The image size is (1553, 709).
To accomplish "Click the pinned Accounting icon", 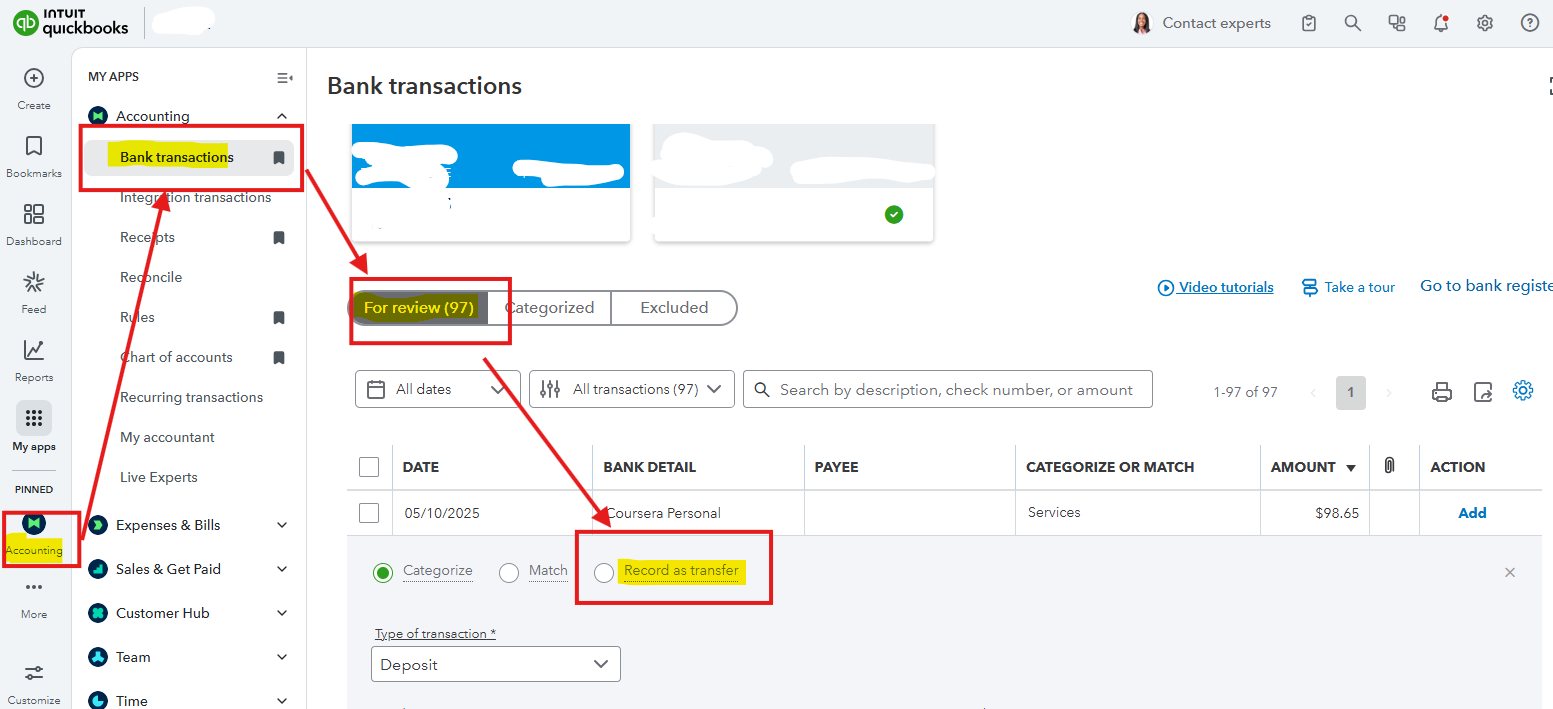I will coord(34,523).
